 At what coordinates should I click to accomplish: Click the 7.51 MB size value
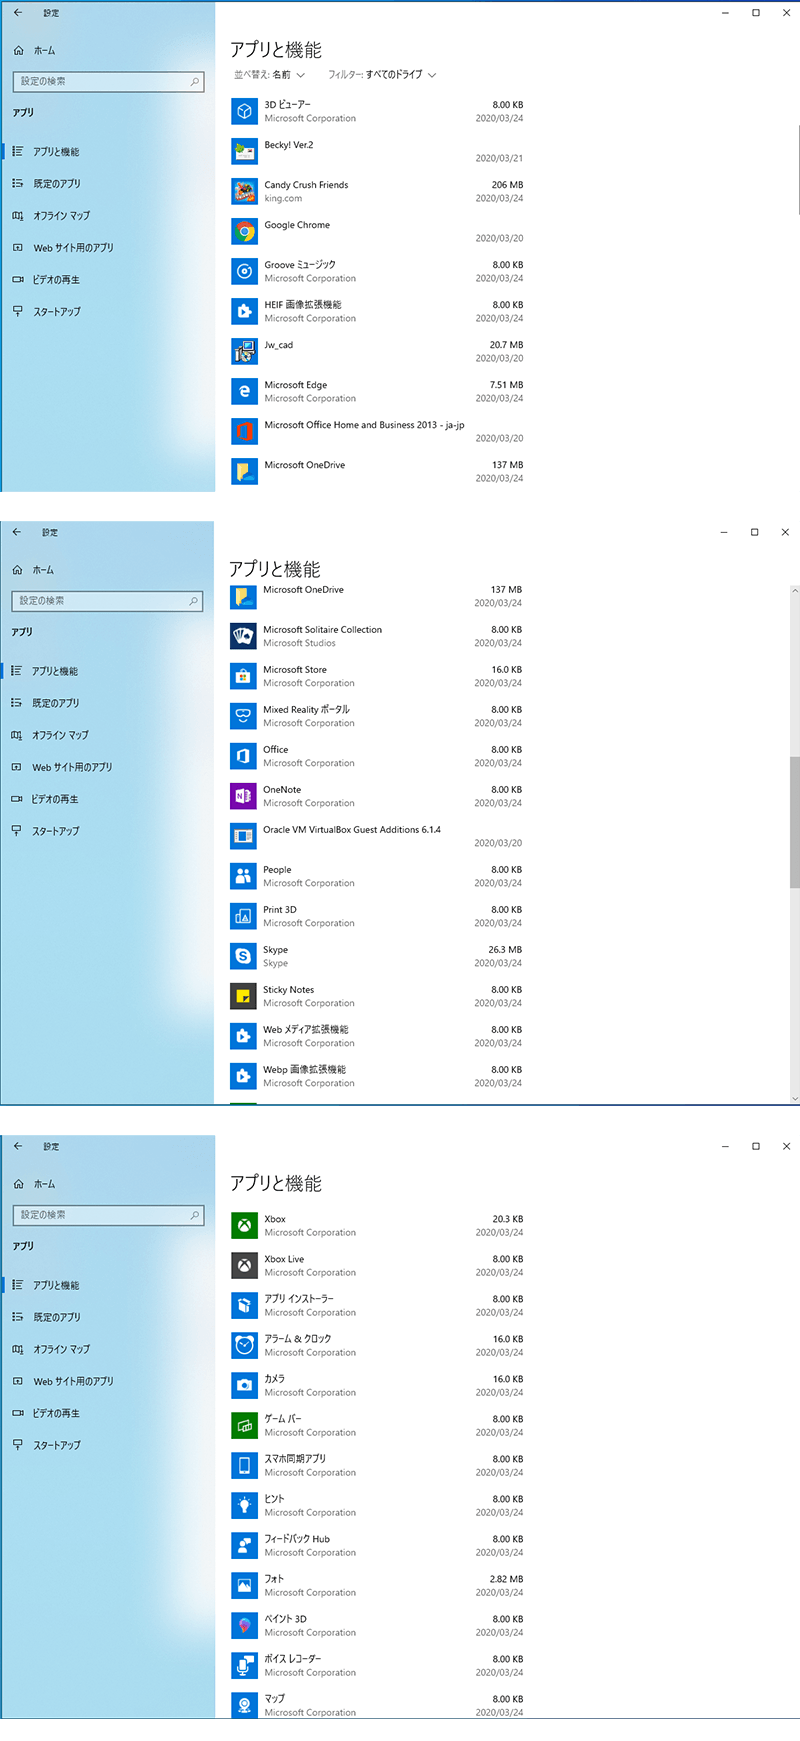pyautogui.click(x=506, y=385)
